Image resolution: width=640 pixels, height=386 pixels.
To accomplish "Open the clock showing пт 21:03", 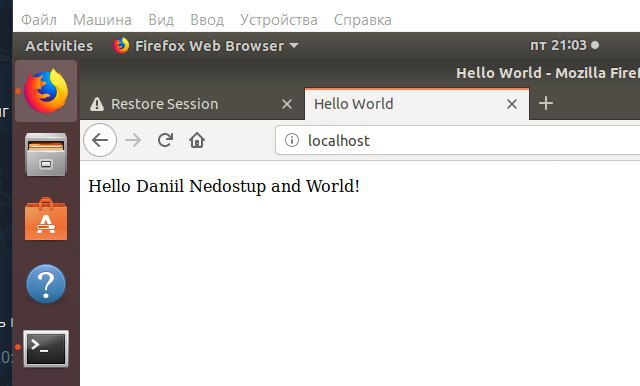I will [x=564, y=45].
